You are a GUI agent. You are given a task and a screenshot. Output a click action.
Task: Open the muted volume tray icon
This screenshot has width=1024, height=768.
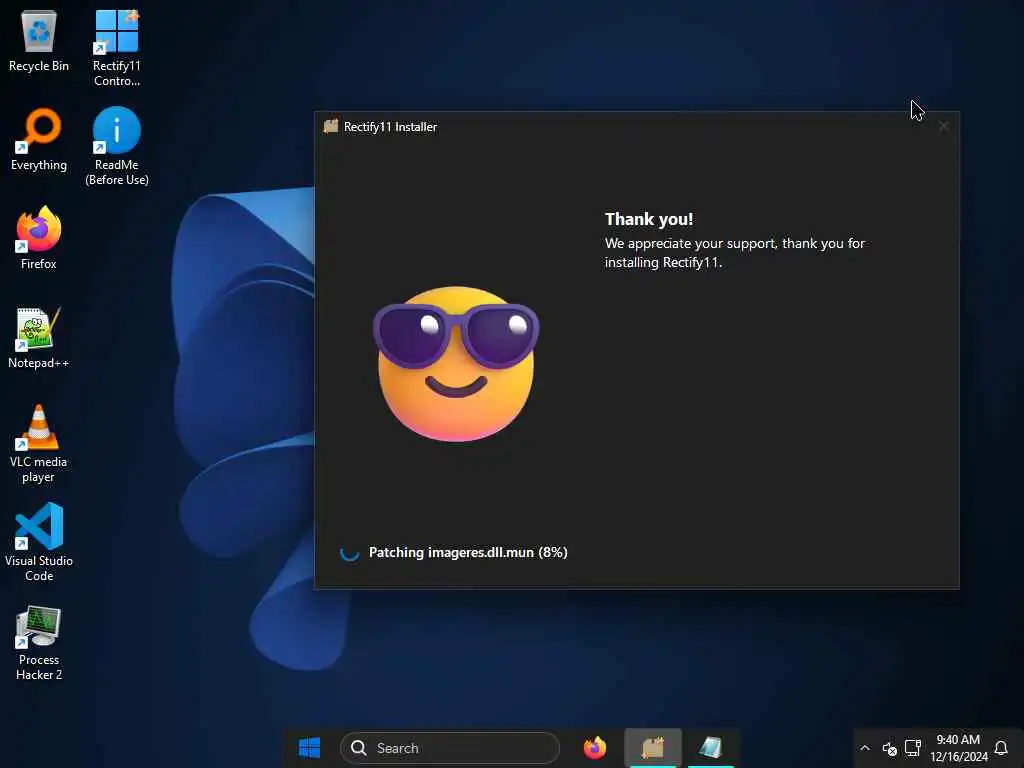pos(889,748)
